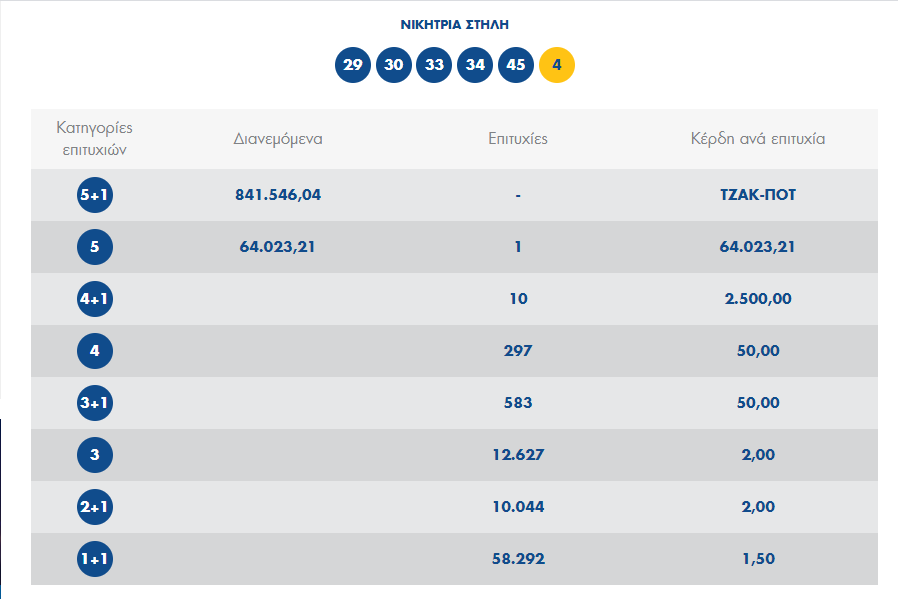Viewport: 898px width, 602px height.
Task: Select the 2+1 category badge
Action: [94, 507]
